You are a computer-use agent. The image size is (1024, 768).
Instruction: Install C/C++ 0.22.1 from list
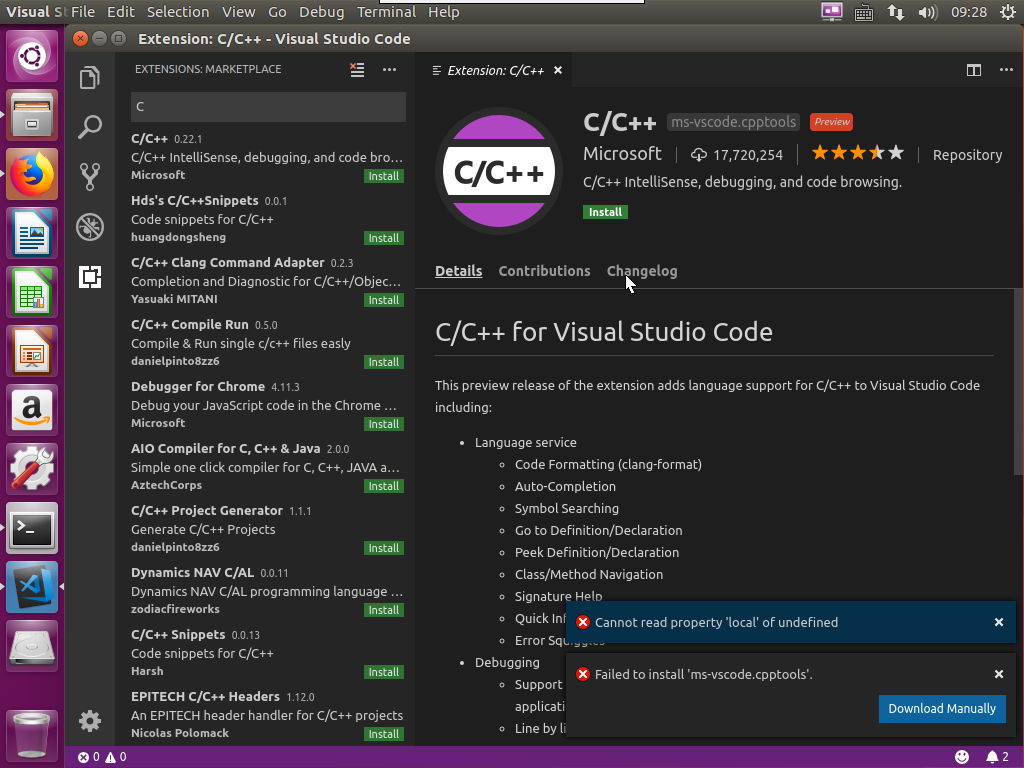tap(383, 176)
